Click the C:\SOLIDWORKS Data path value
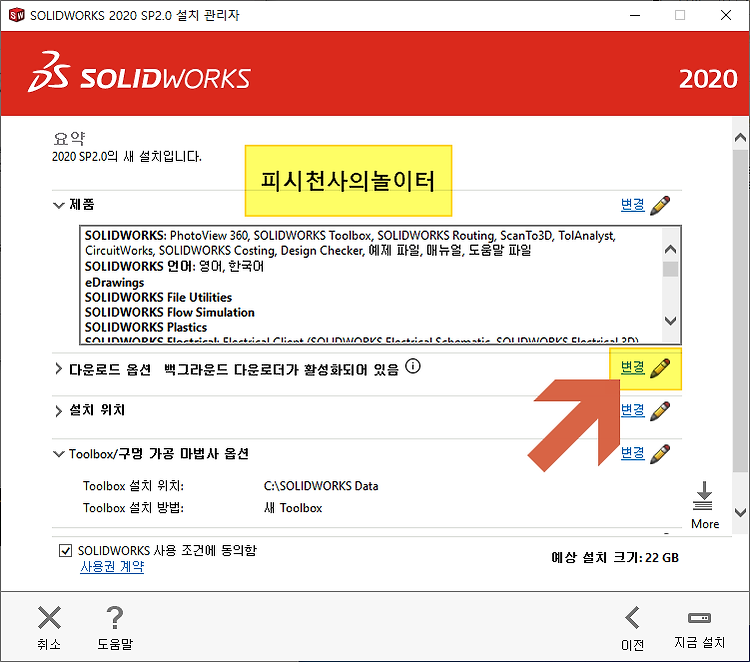The image size is (750, 662). [321, 486]
